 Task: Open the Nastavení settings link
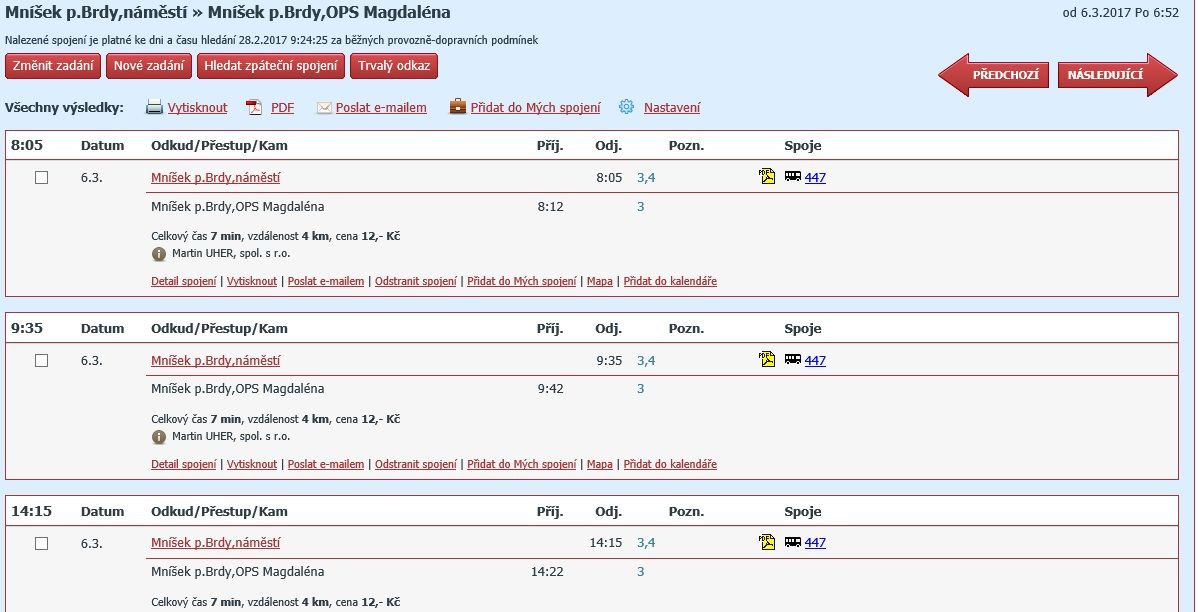click(x=672, y=108)
